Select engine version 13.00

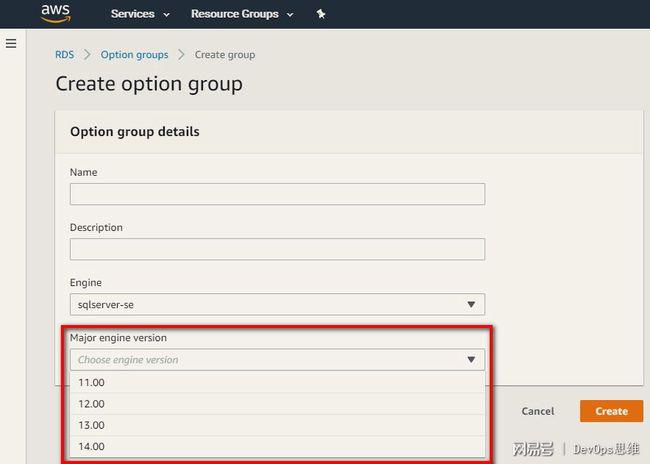click(x=277, y=425)
